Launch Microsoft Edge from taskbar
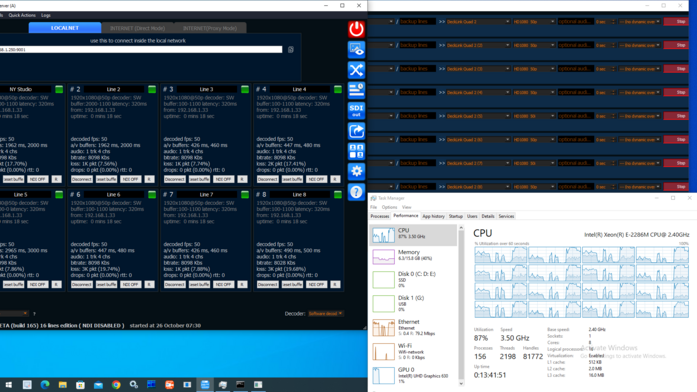The height and width of the screenshot is (392, 697). coord(45,384)
